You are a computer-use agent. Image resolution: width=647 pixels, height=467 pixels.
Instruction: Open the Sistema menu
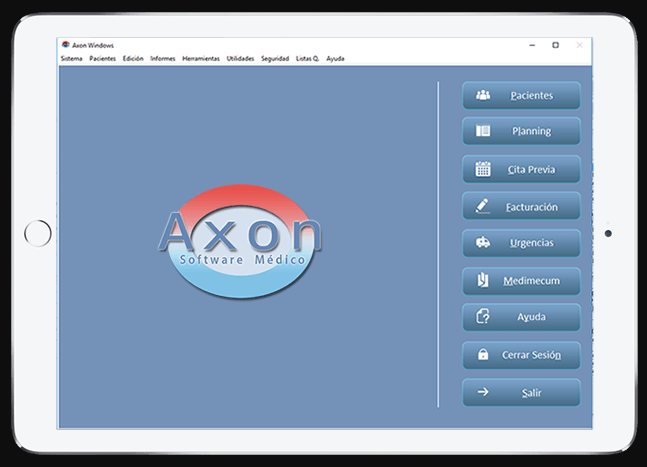tap(71, 59)
